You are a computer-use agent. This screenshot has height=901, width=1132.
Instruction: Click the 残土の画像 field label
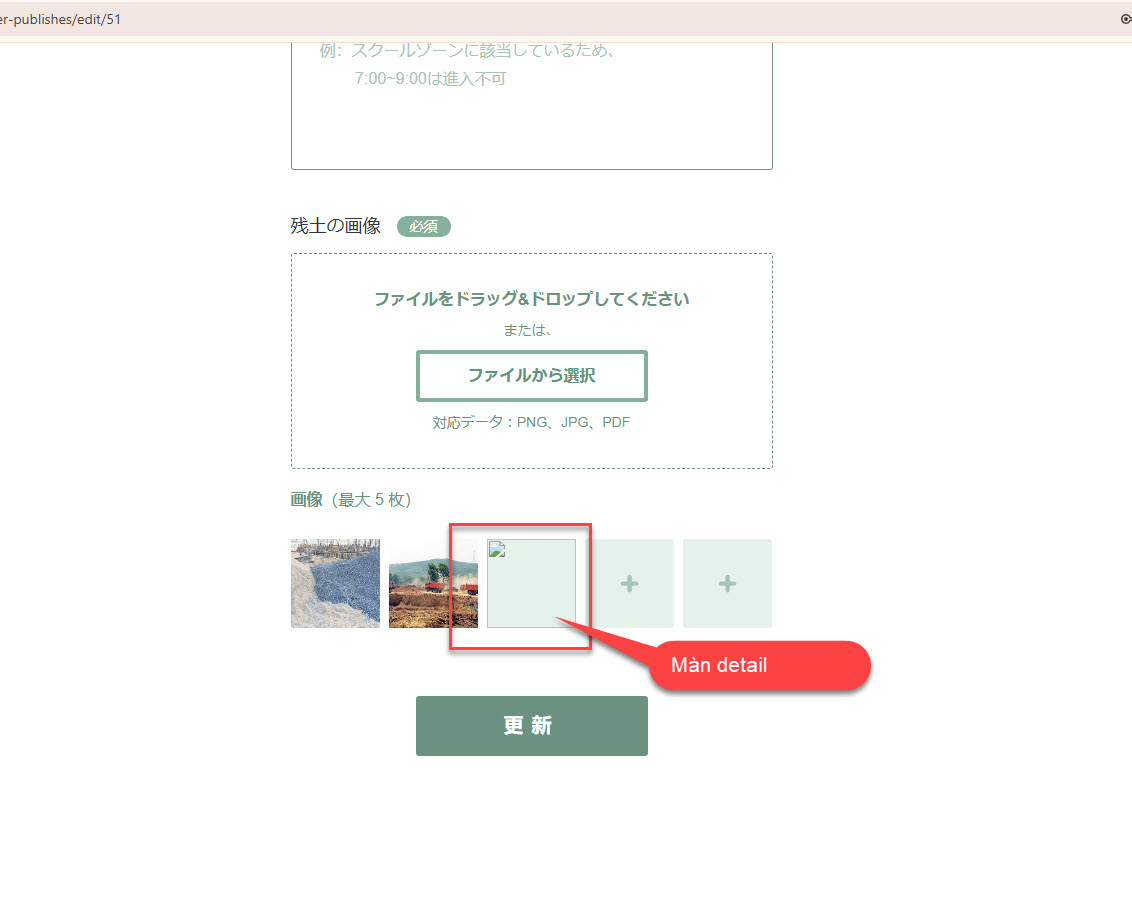[x=336, y=226]
